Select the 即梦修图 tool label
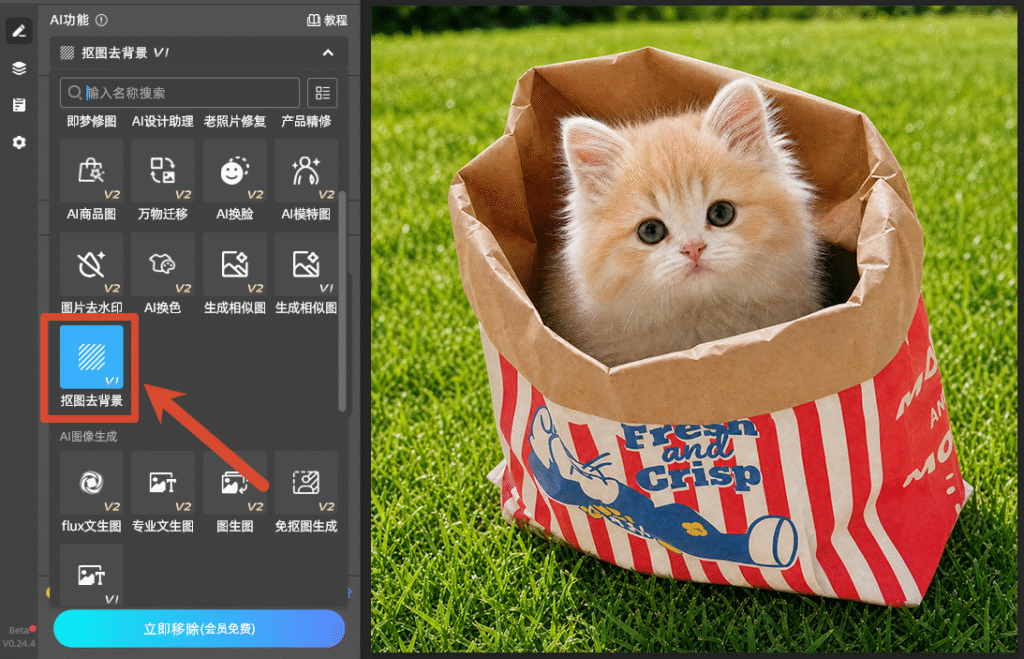This screenshot has width=1024, height=659. (91, 121)
